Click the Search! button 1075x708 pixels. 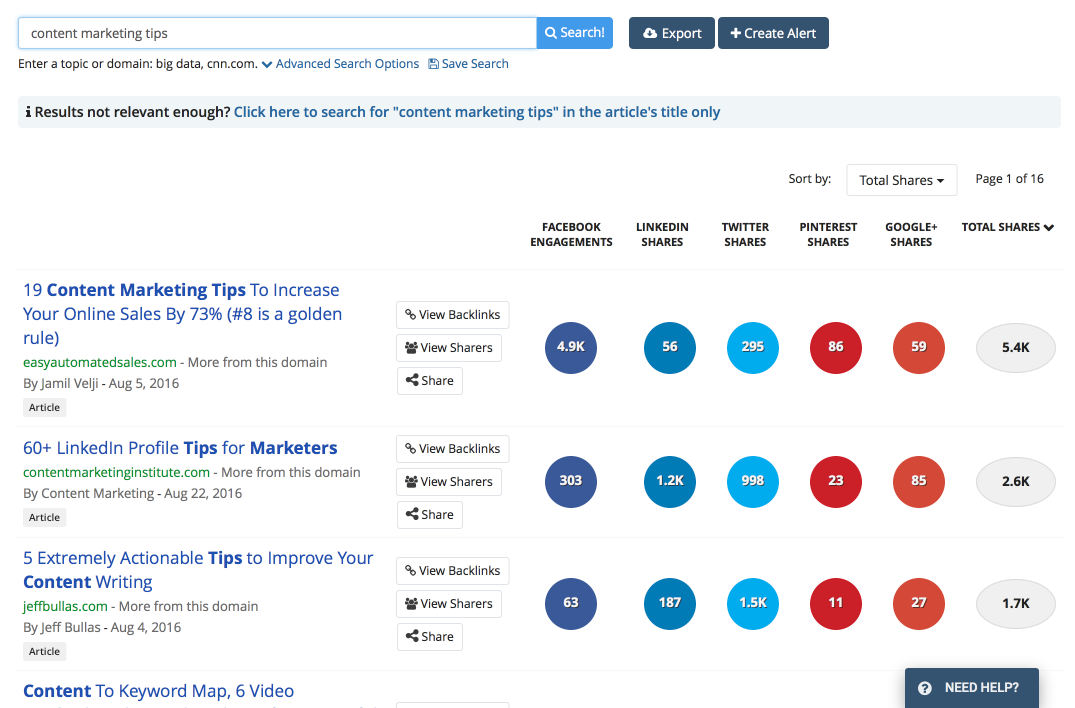click(x=575, y=33)
